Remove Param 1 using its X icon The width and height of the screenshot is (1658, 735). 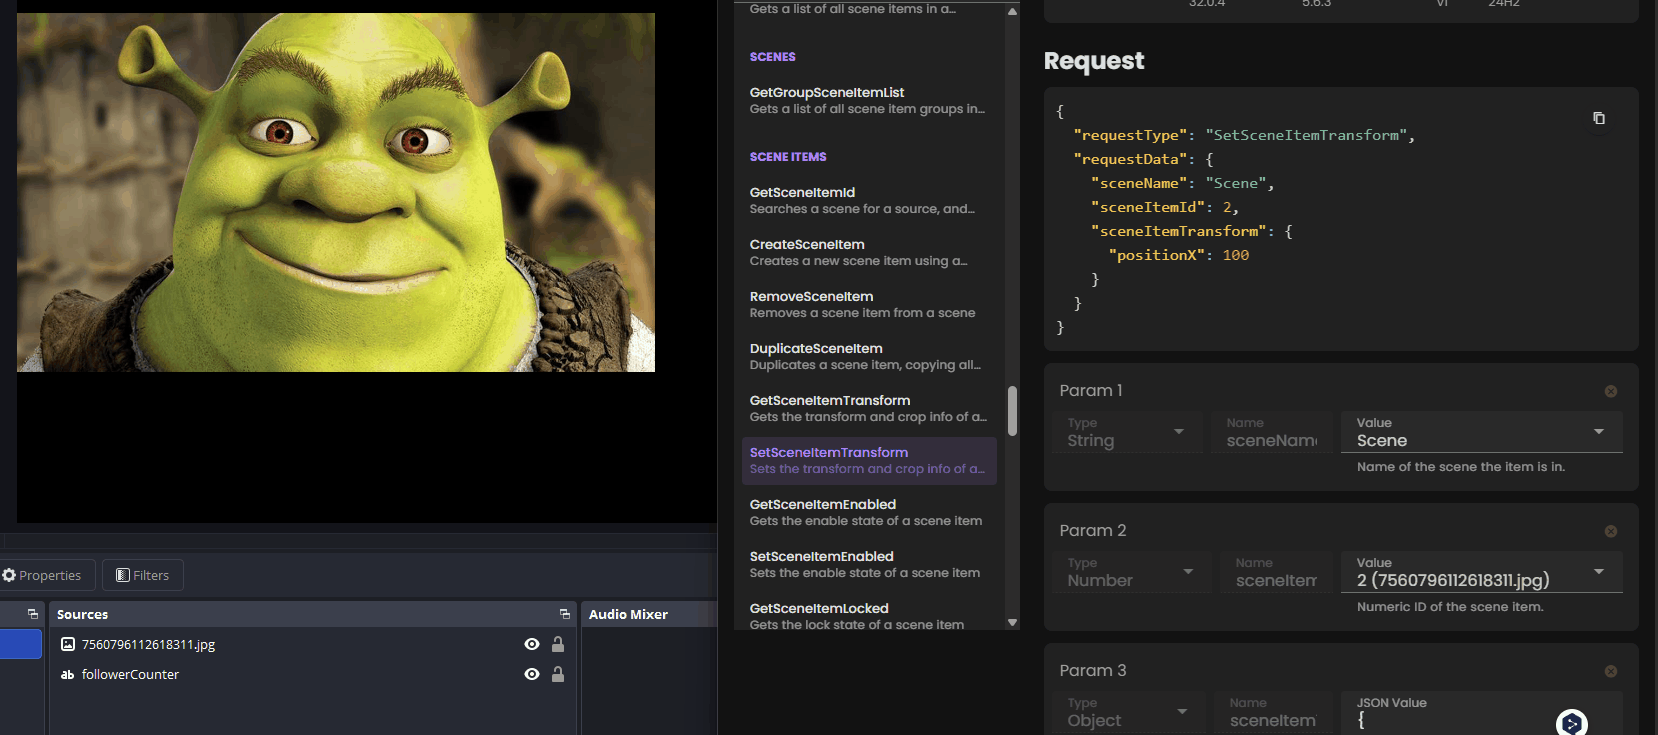1610,391
